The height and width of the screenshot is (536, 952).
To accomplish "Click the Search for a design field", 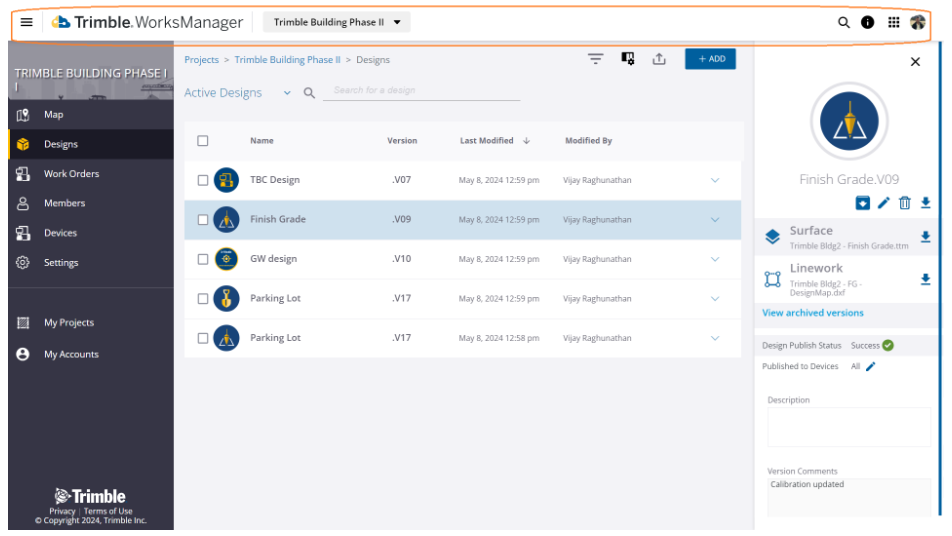I will tap(421, 90).
